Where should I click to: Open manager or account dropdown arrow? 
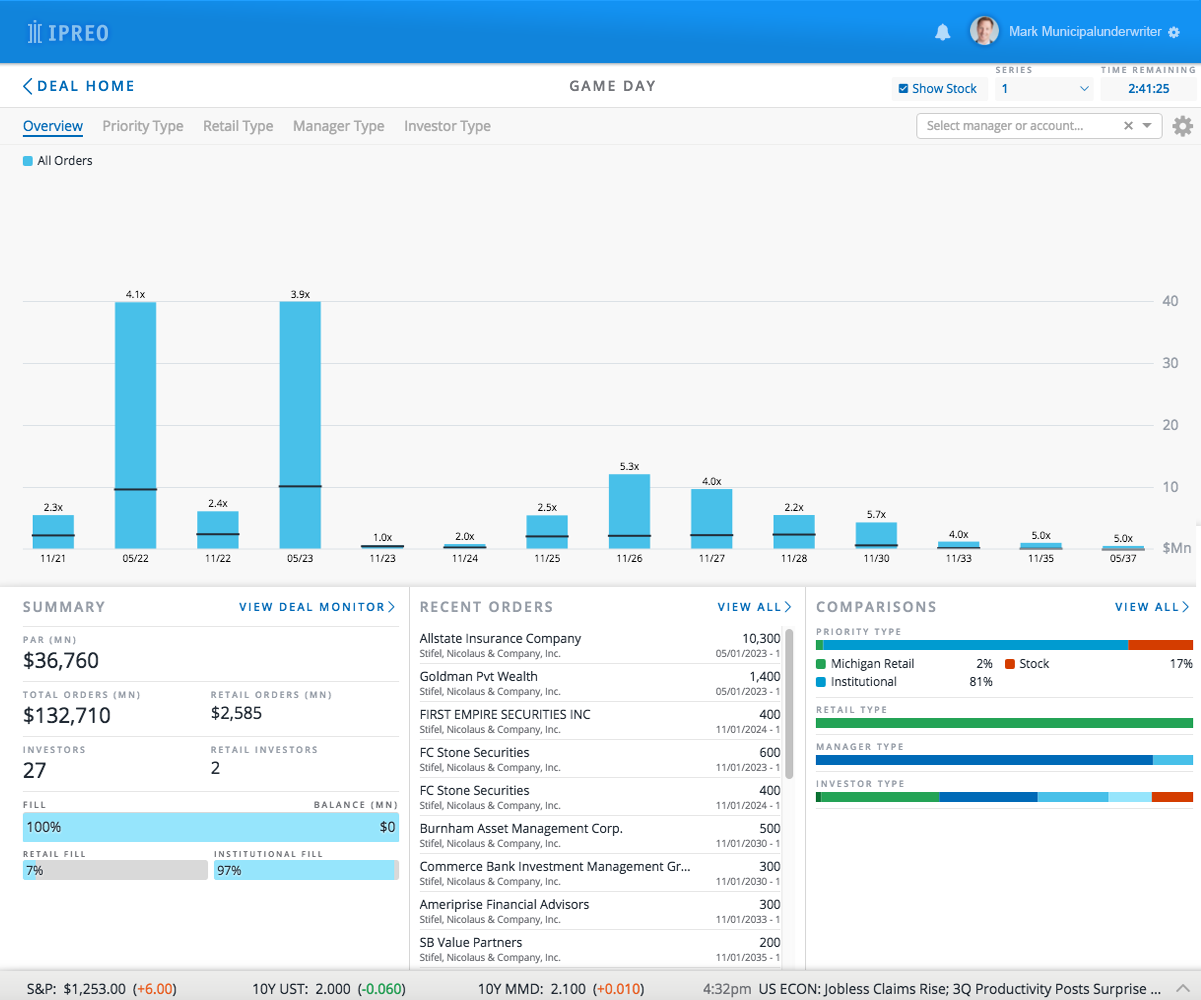coord(1147,126)
